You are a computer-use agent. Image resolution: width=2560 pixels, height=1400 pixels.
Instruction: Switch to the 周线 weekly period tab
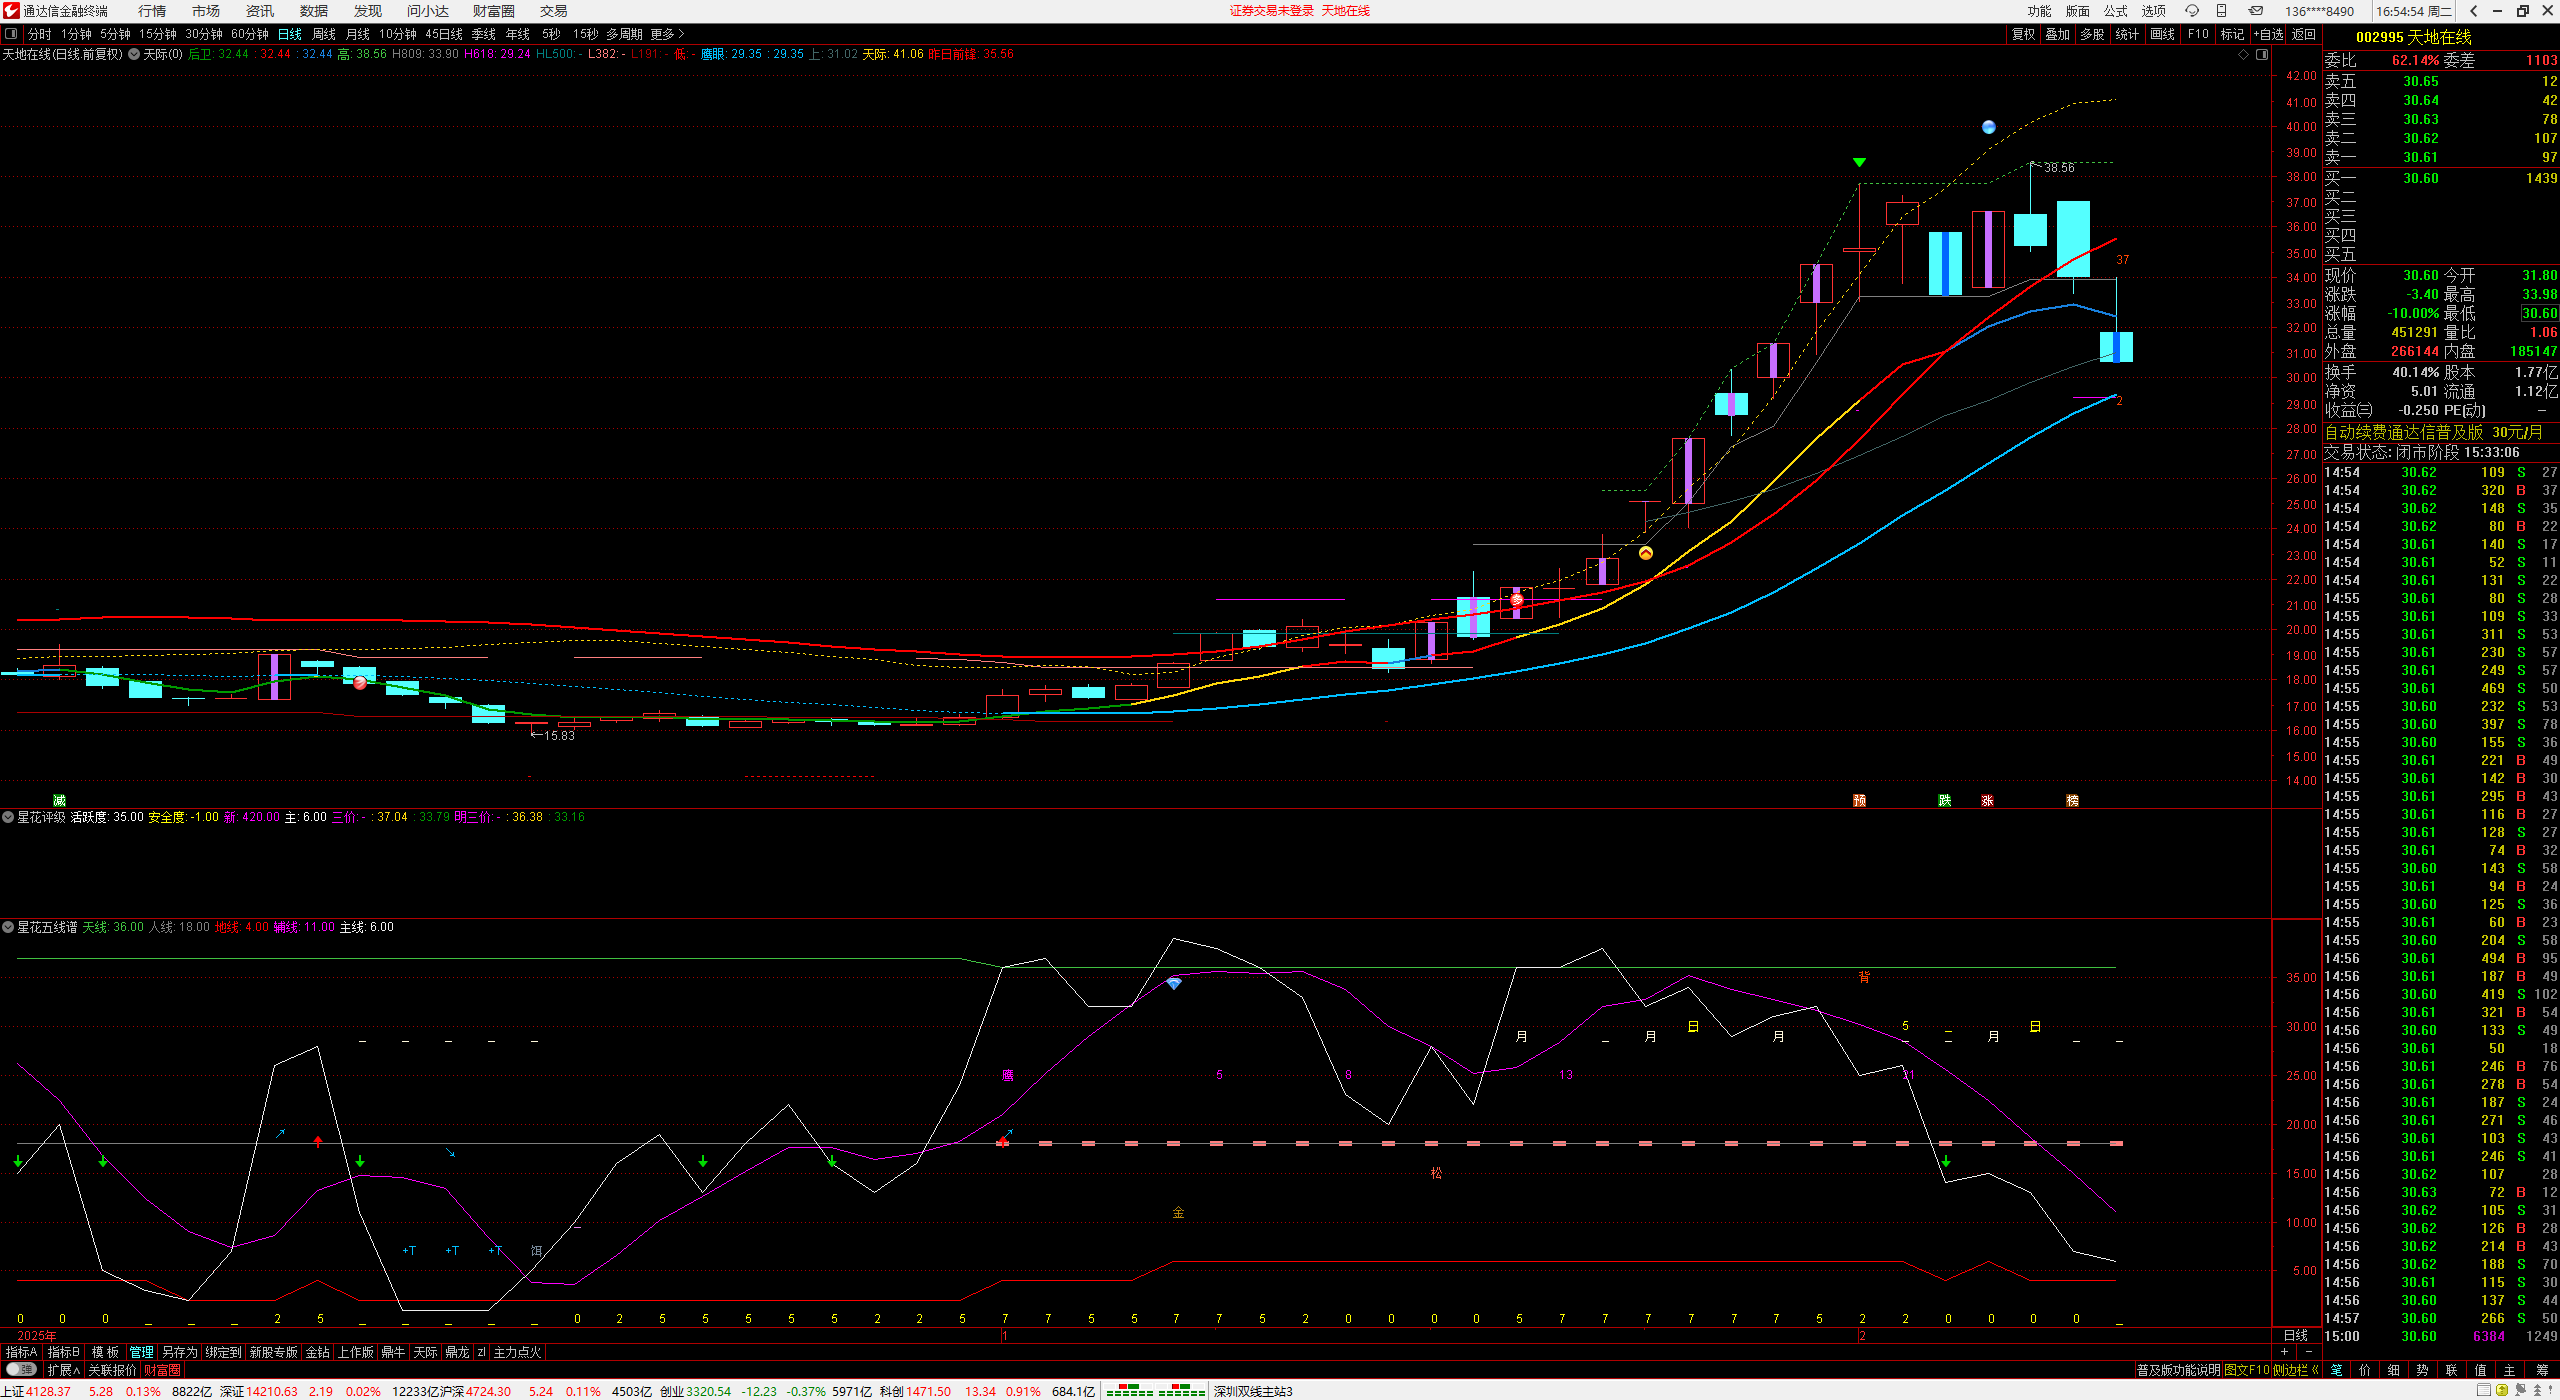(324, 34)
